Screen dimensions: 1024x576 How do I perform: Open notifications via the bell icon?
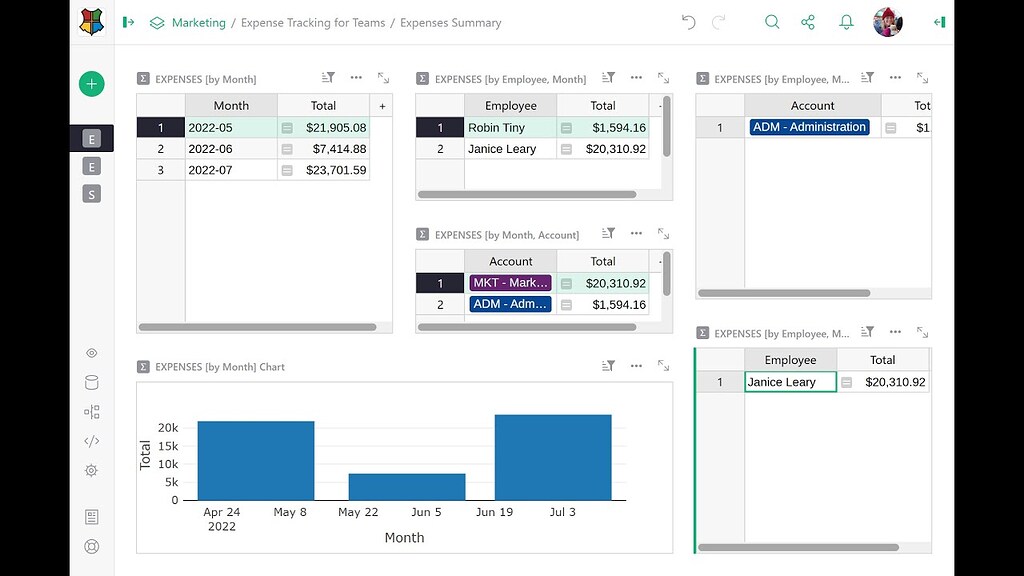pos(845,21)
